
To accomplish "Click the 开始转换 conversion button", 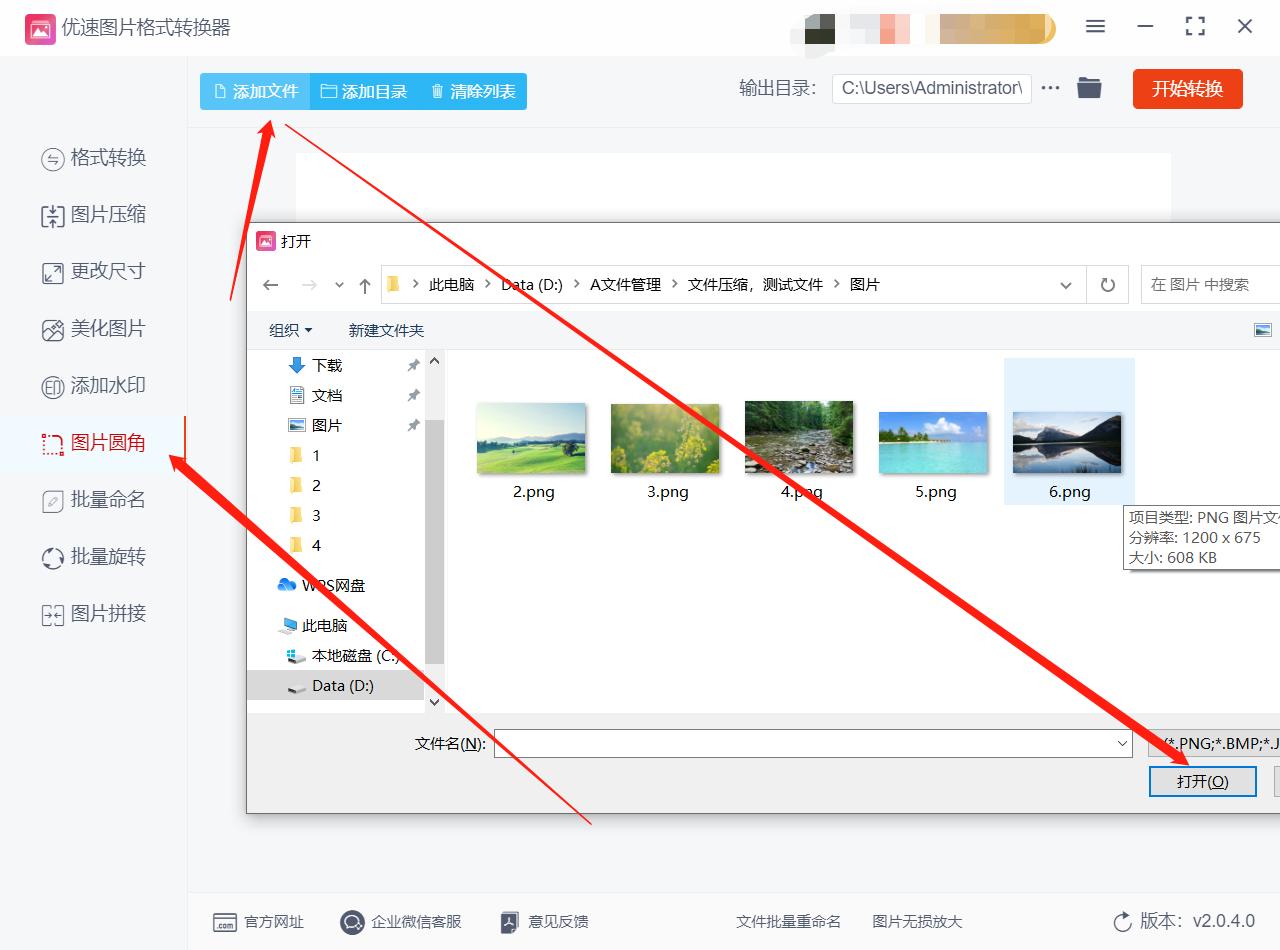I will point(1187,88).
